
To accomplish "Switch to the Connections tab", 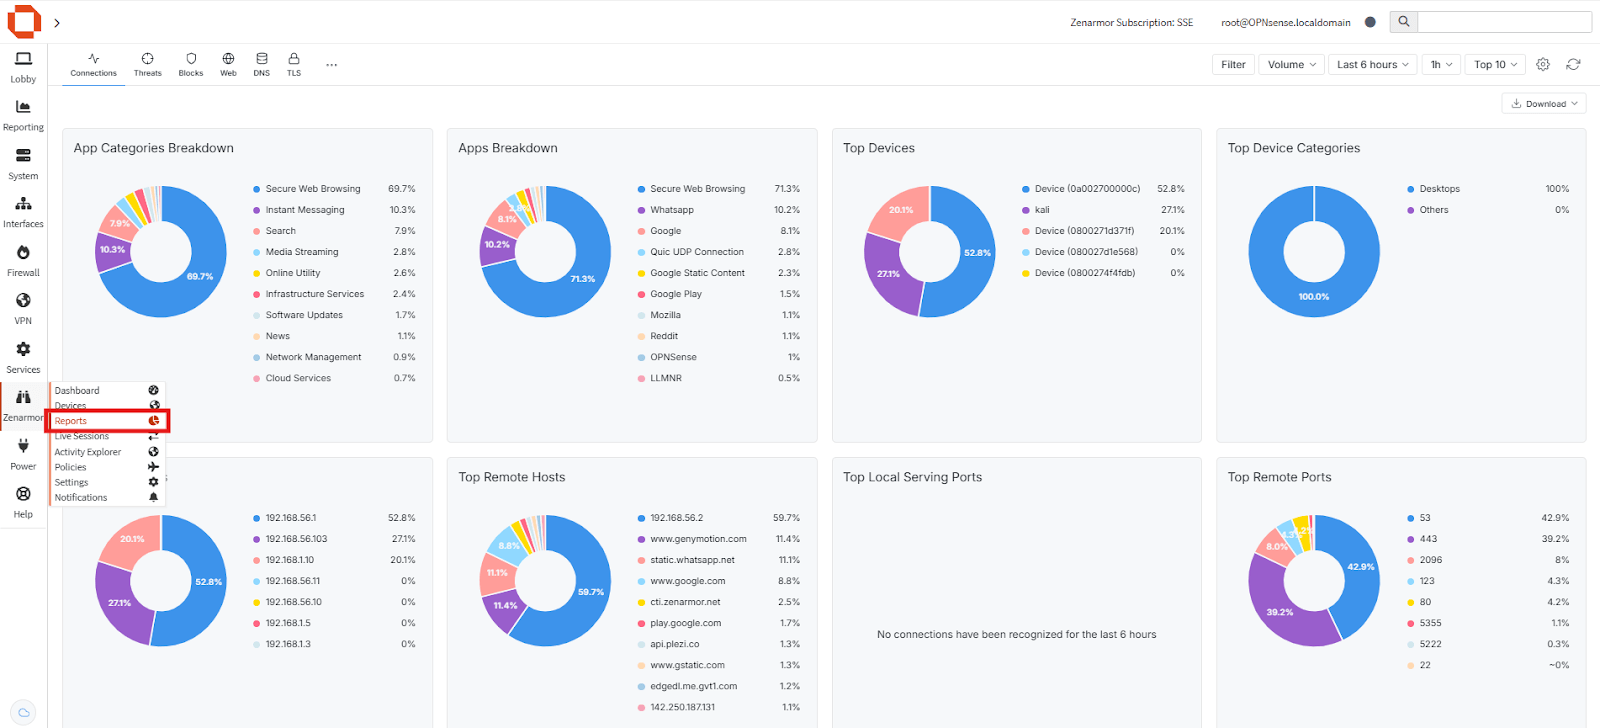I will [93, 65].
